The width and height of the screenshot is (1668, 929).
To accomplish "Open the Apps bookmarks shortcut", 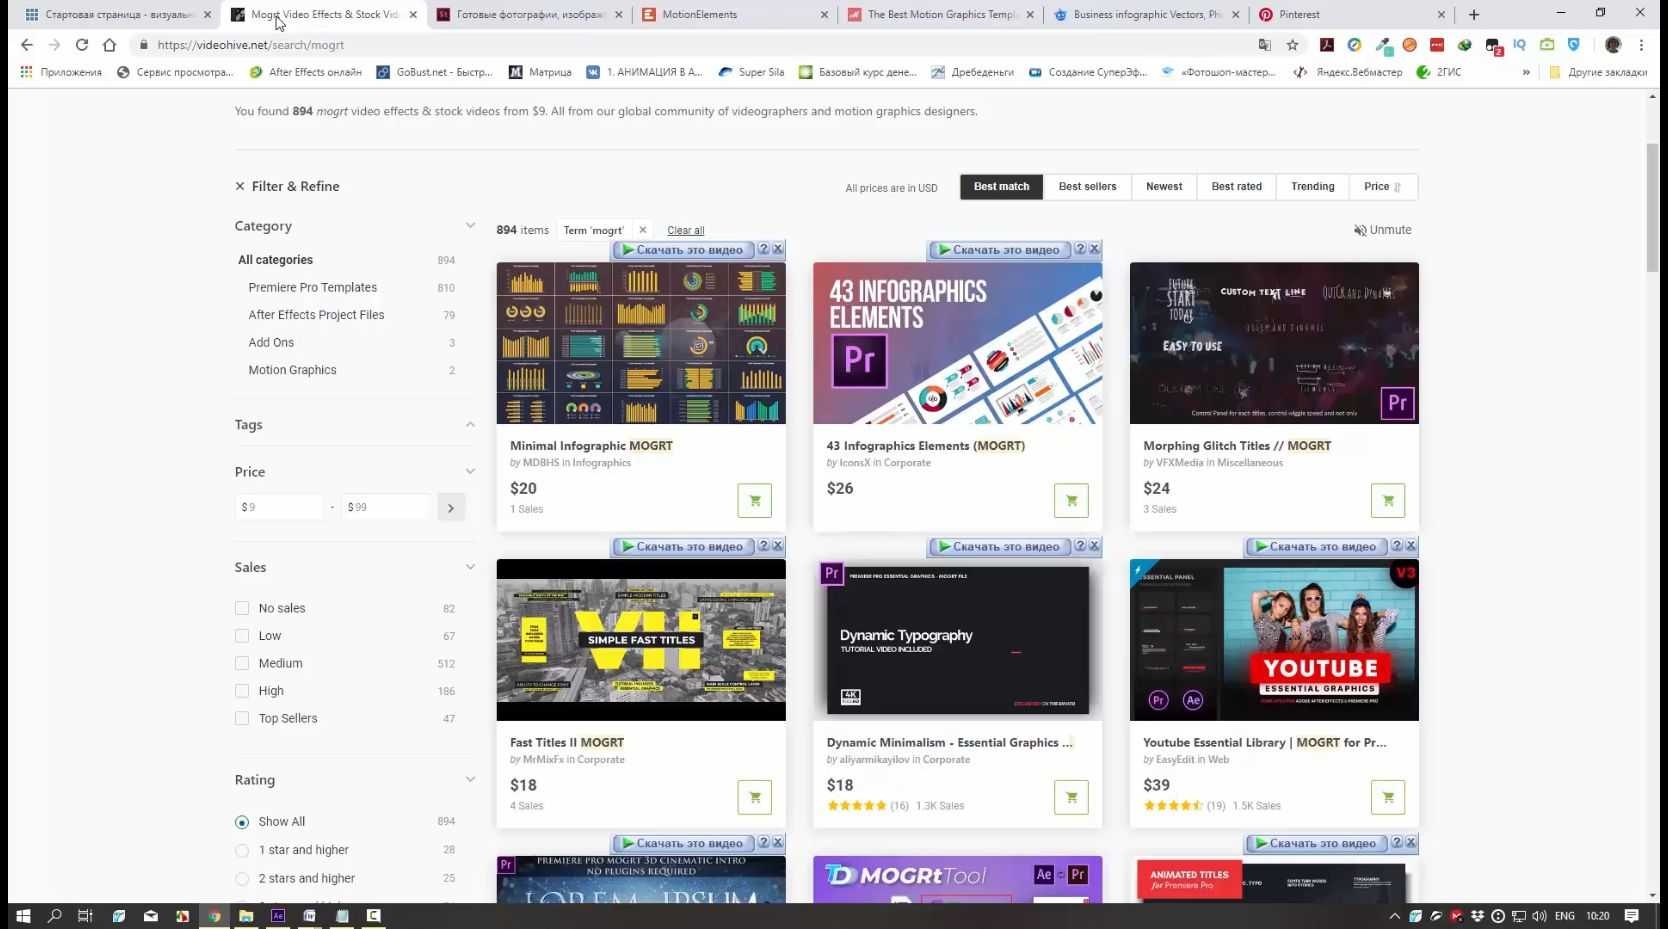I will point(61,72).
